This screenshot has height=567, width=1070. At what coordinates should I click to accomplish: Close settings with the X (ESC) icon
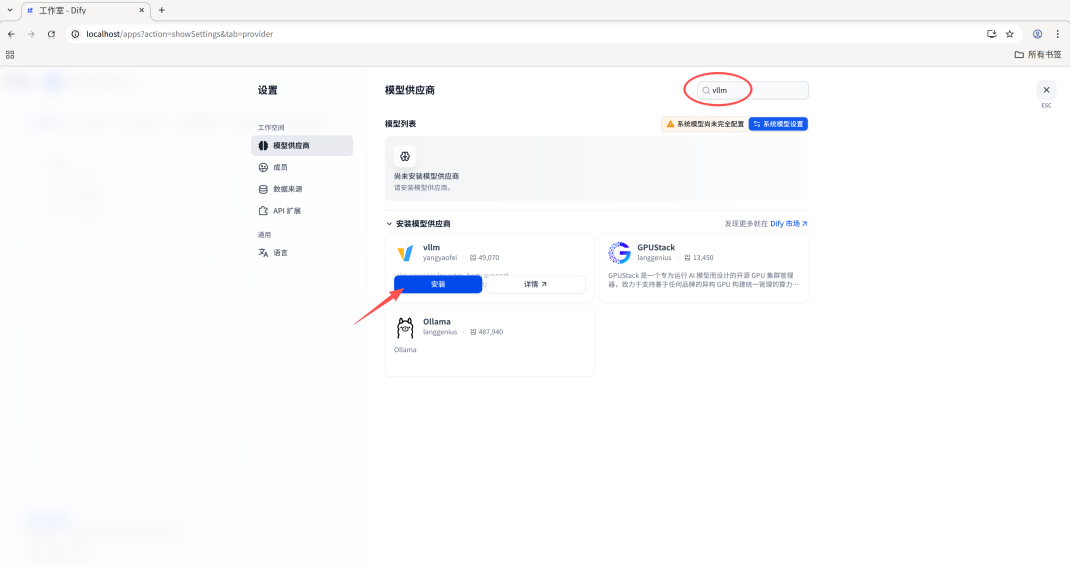(x=1046, y=90)
